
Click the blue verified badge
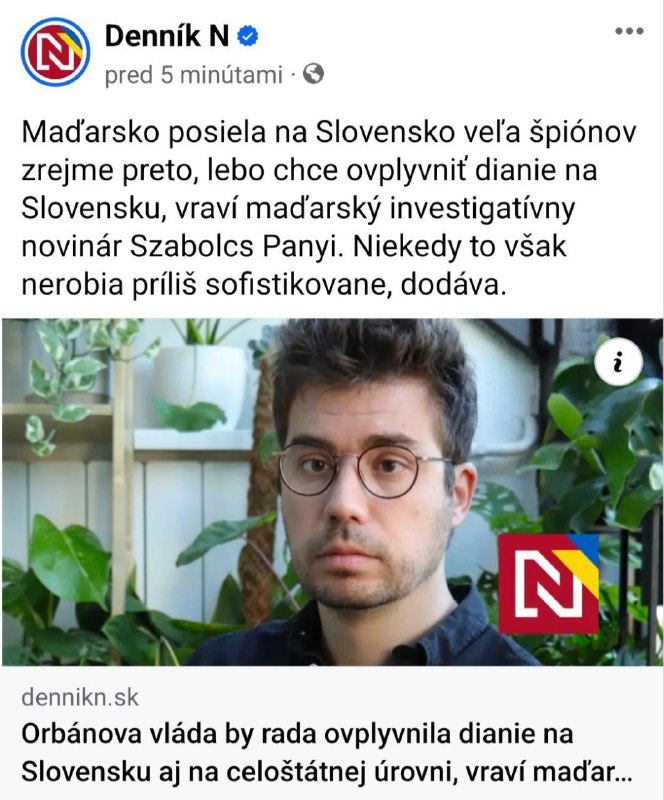point(248,36)
